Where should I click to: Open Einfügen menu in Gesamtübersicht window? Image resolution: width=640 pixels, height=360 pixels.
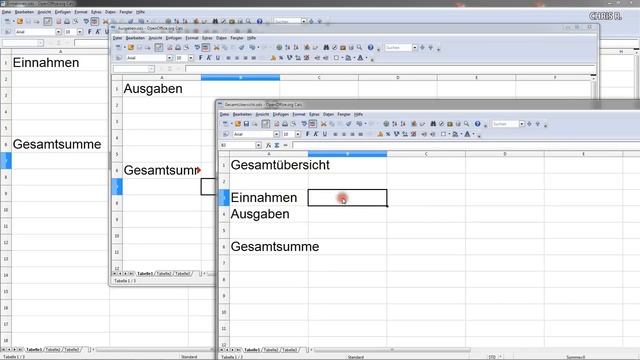pyautogui.click(x=280, y=114)
